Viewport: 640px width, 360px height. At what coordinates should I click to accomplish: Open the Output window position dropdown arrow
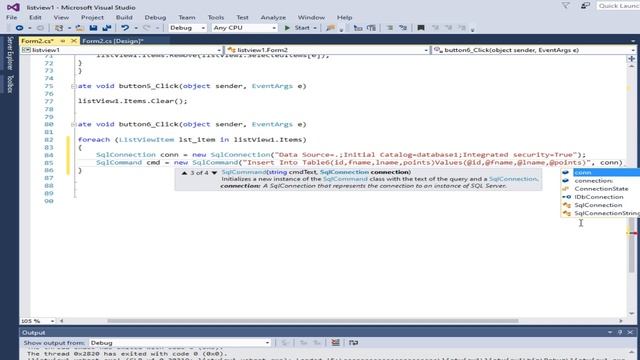(x=610, y=333)
